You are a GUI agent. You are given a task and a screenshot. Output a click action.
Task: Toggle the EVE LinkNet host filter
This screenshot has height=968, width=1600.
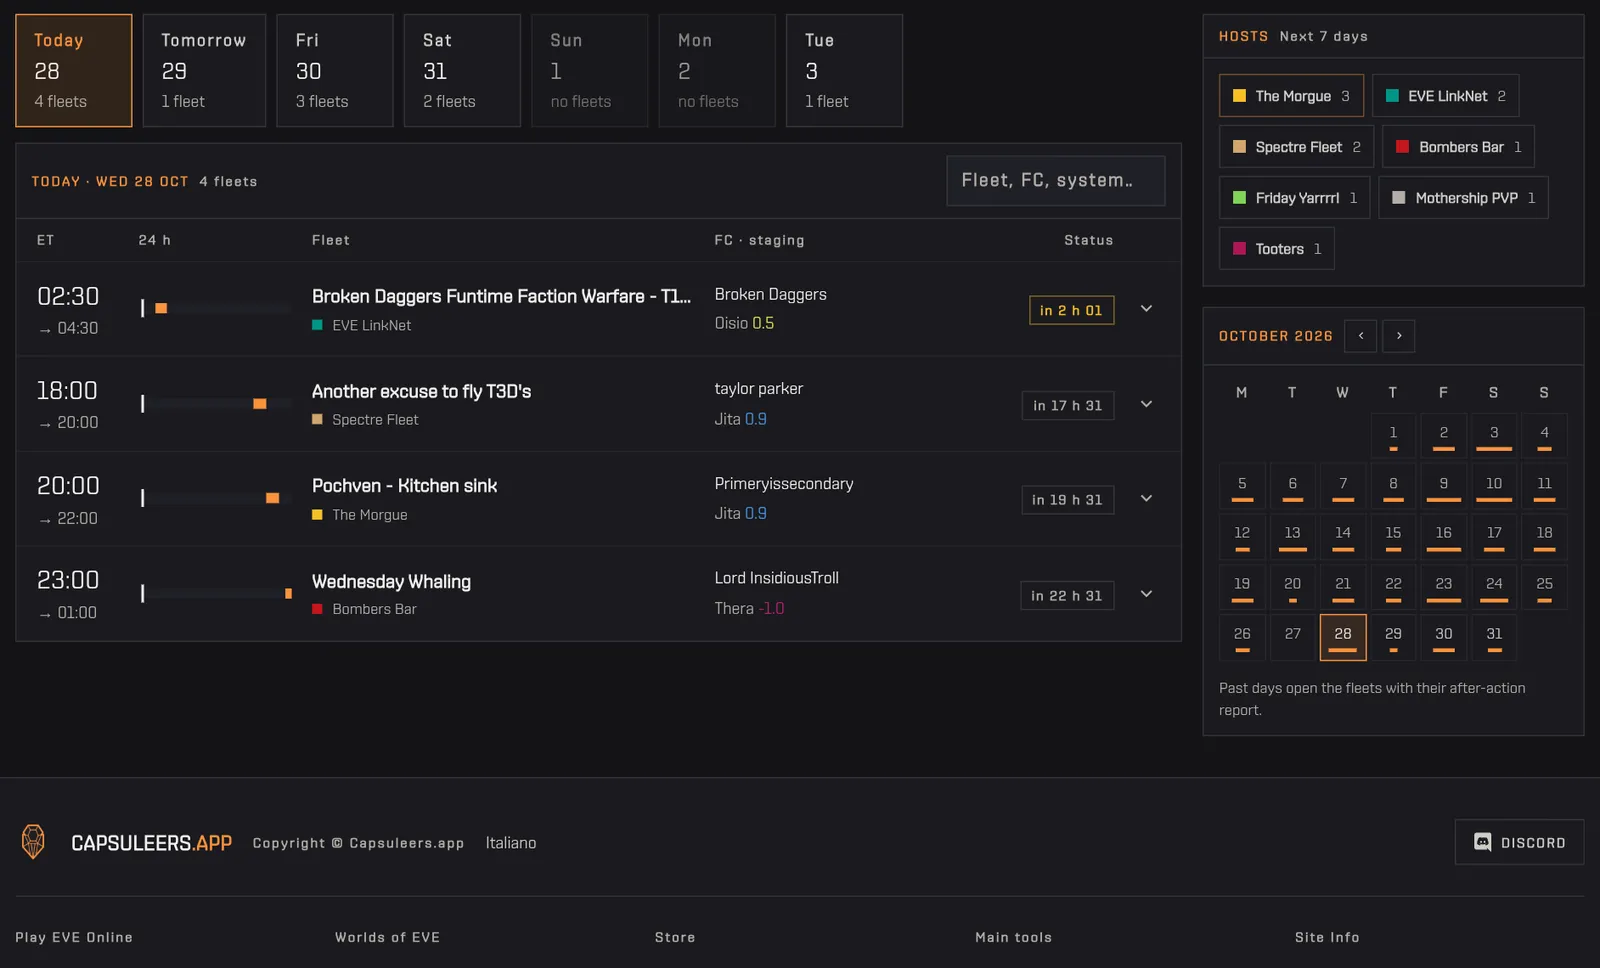click(x=1445, y=96)
